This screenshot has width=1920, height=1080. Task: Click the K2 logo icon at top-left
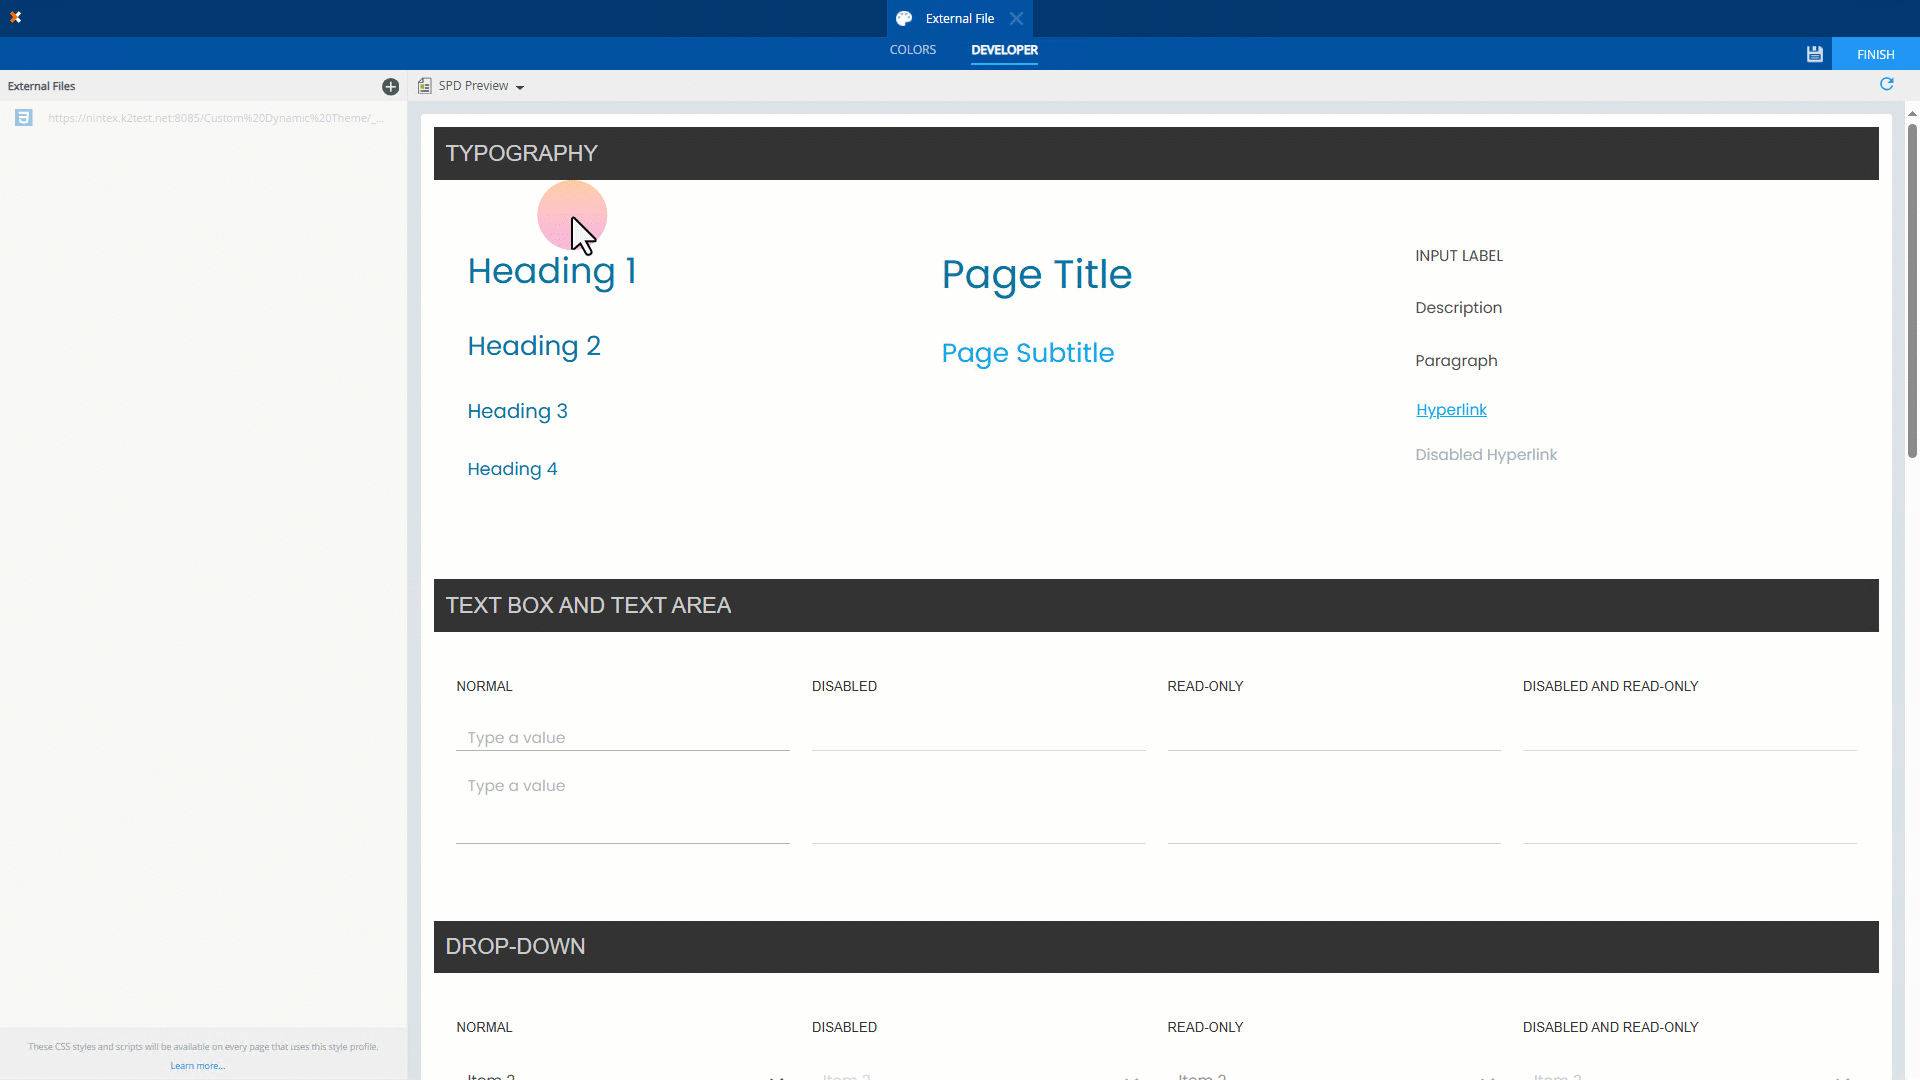15,17
